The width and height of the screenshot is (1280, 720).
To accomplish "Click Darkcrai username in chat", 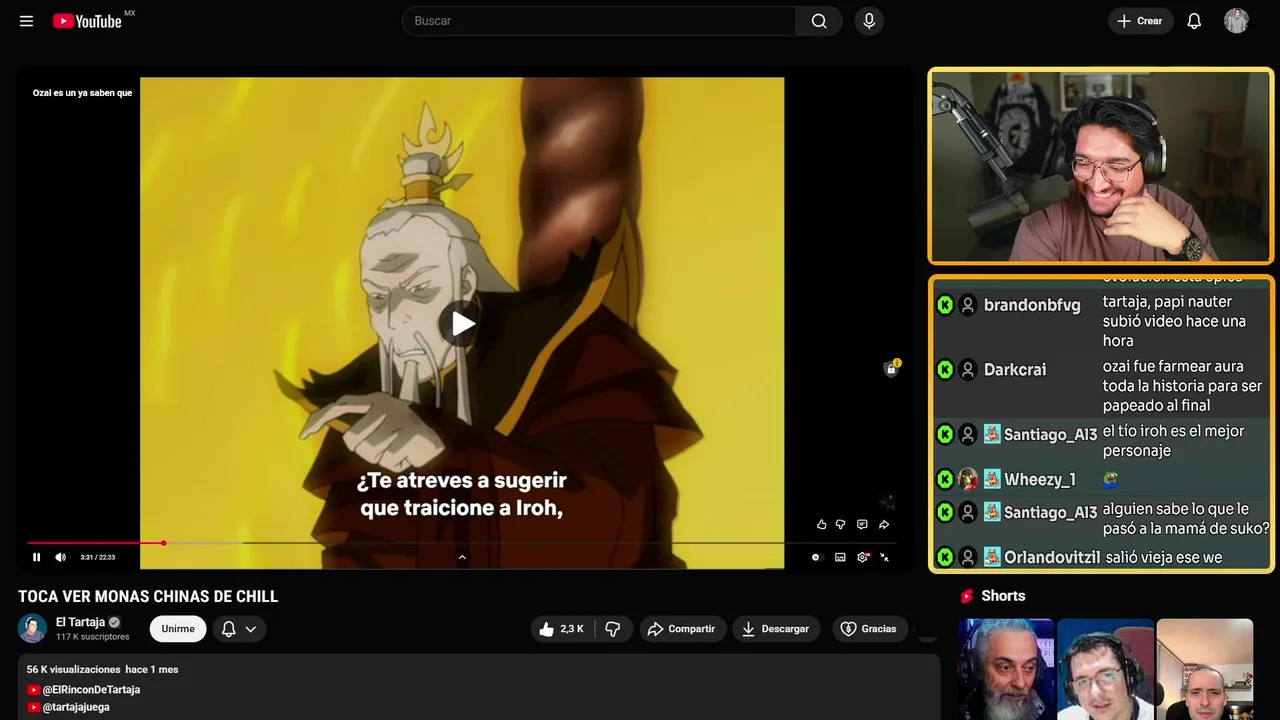I will coord(1015,370).
